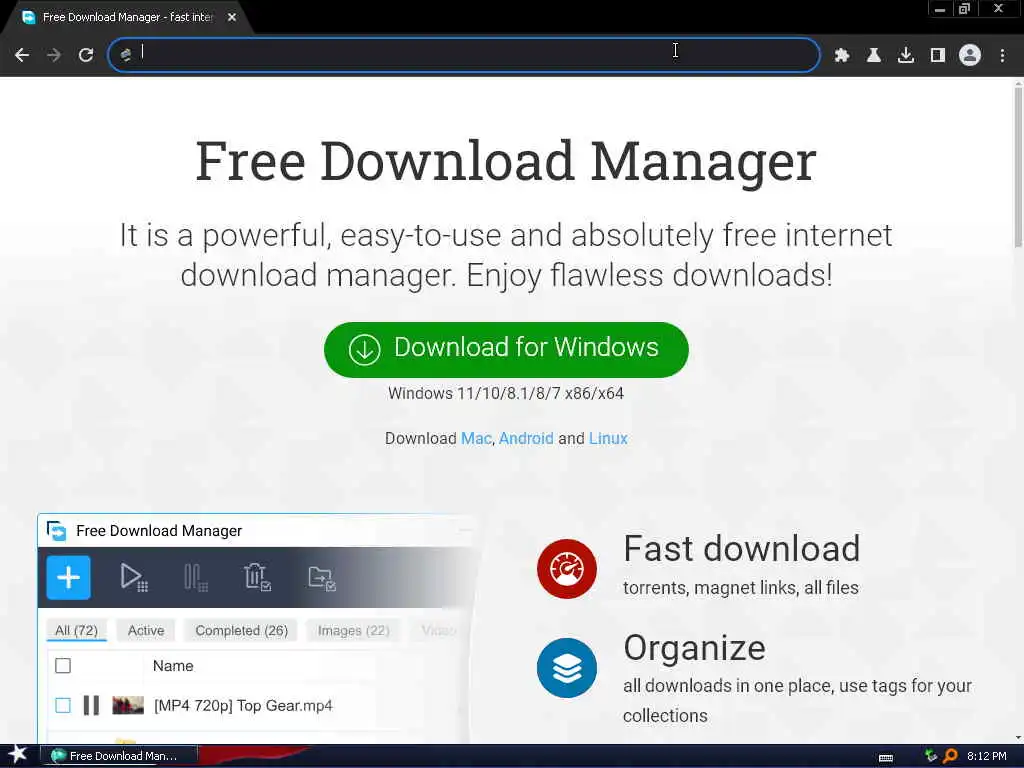Open the browser Downloads tray icon
The image size is (1024, 768).
[906, 55]
